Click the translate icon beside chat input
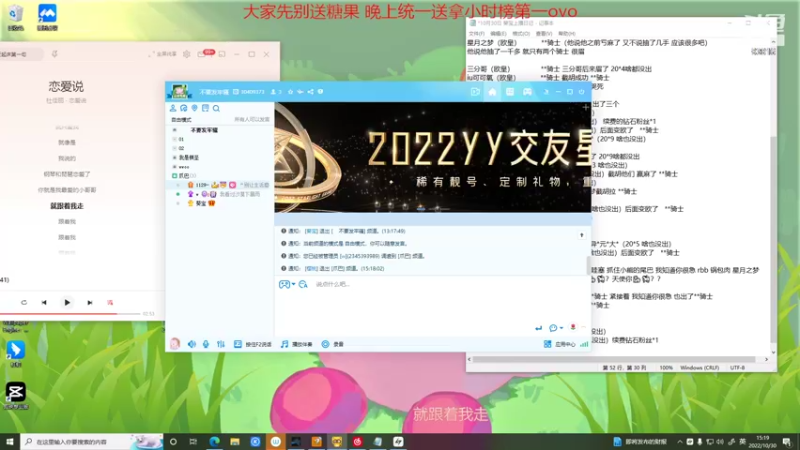This screenshot has width=800, height=450. point(303,284)
